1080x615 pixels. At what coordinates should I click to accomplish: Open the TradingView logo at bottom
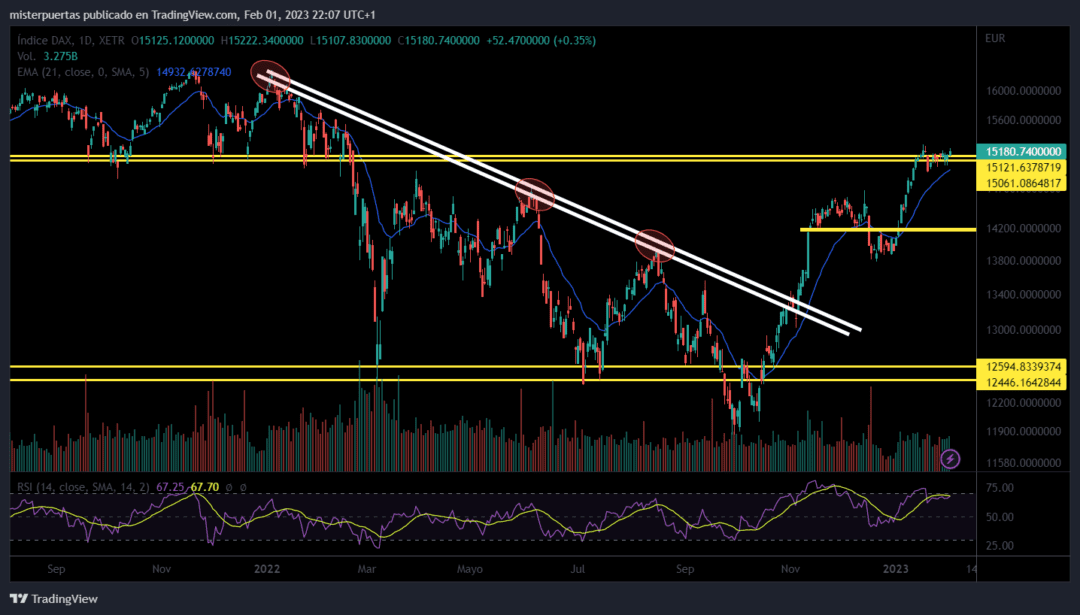[x=54, y=598]
